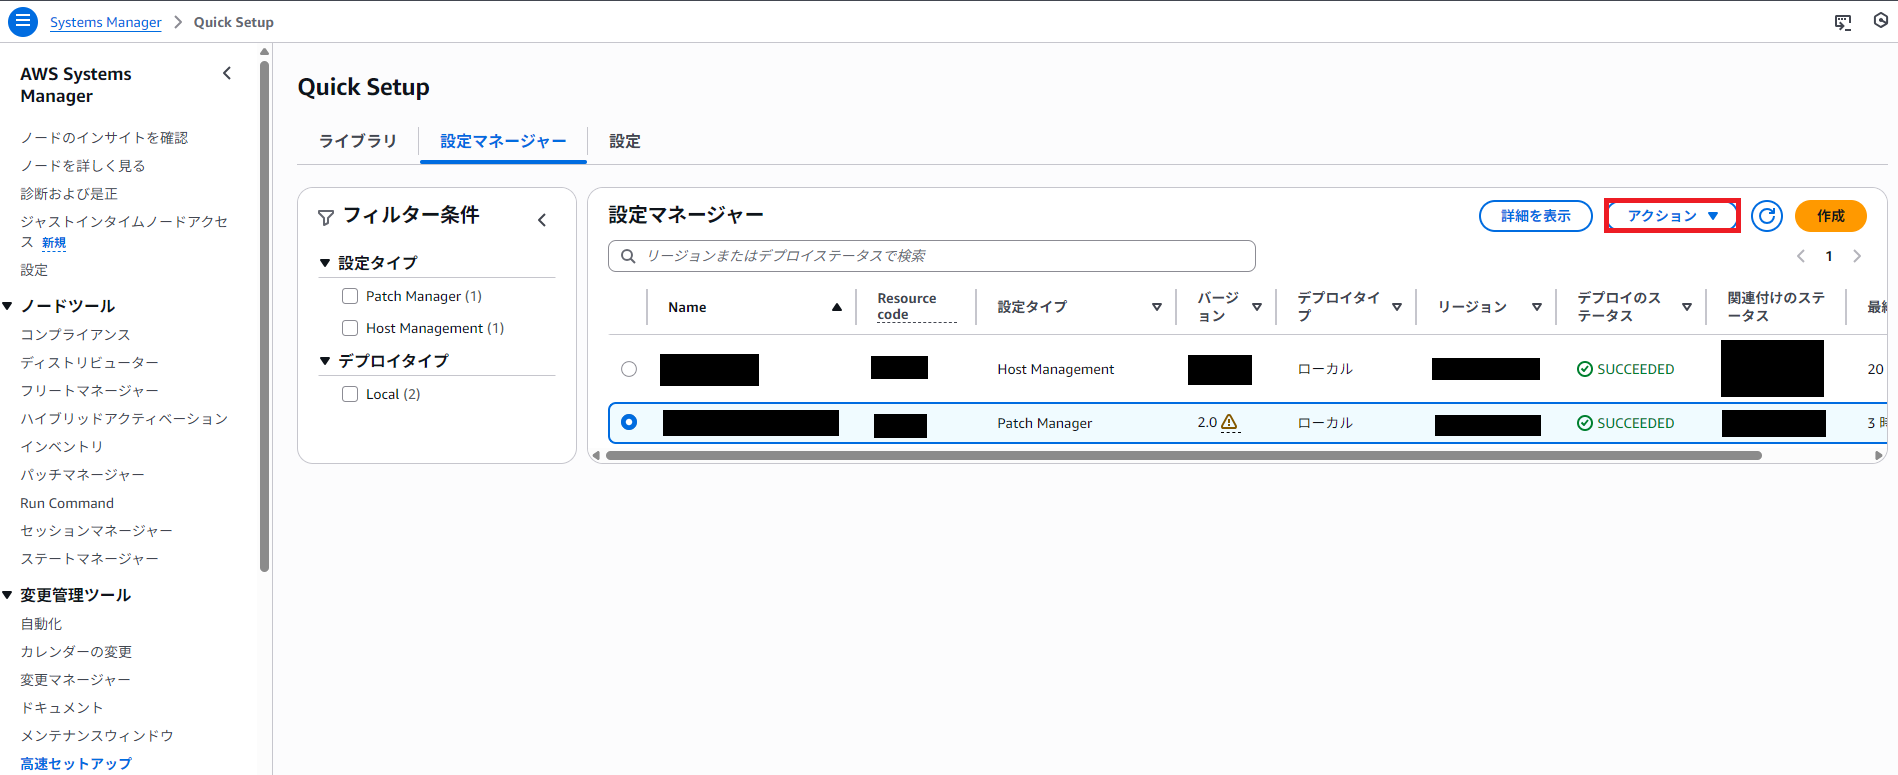Collapse the デプロイタイプ filter section
The image size is (1898, 775).
click(325, 361)
